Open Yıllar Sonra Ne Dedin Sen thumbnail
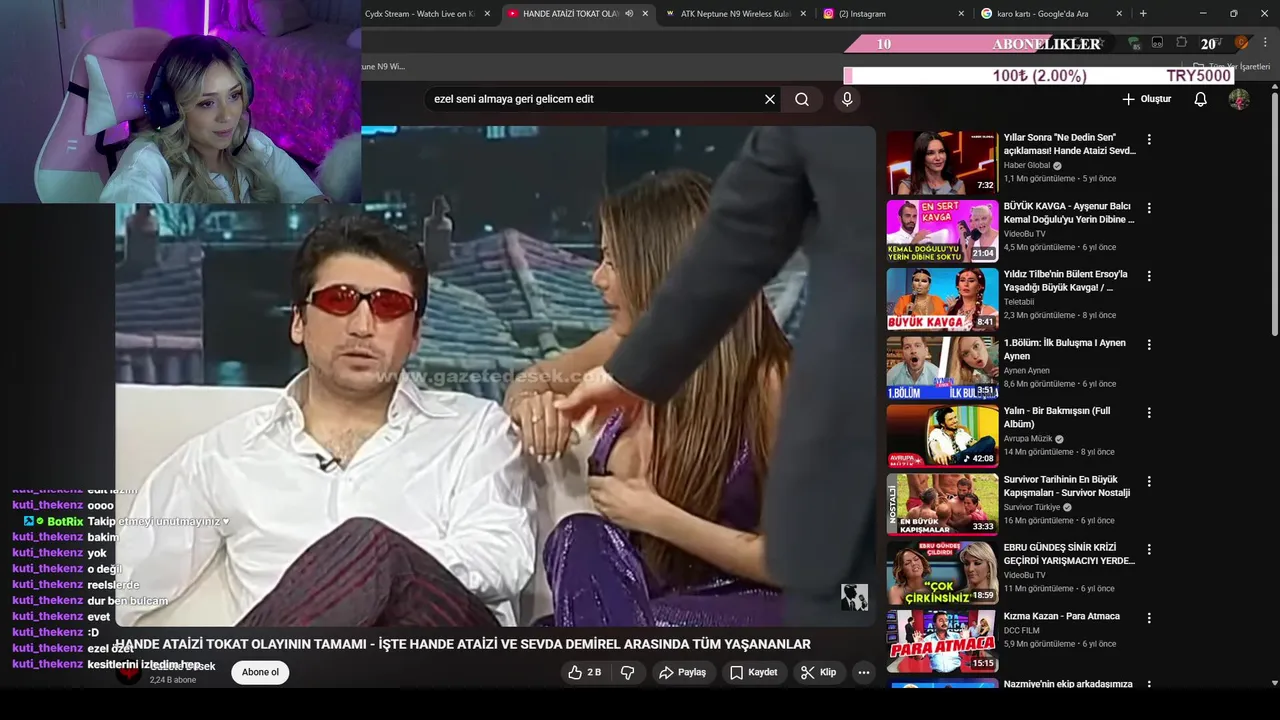1280x720 pixels. point(942,163)
